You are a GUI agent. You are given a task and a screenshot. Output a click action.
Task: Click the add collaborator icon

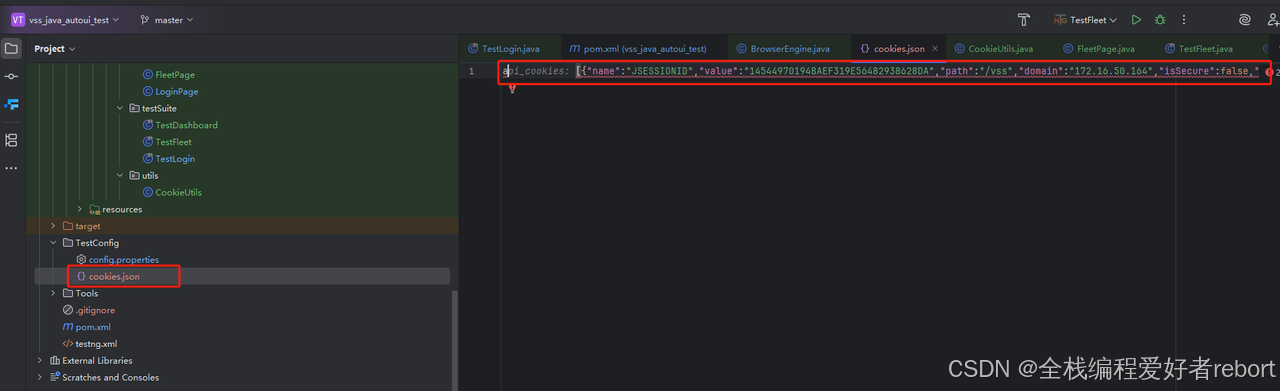pos(1273,19)
